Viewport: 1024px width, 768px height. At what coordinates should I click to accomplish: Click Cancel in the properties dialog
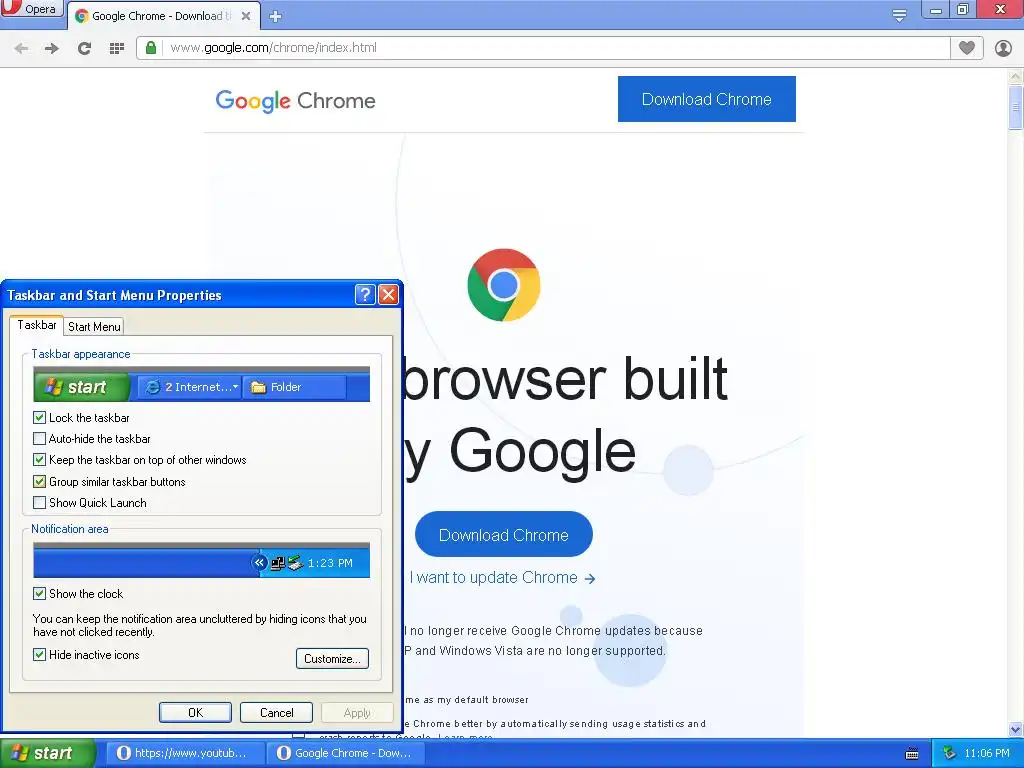[x=276, y=712]
